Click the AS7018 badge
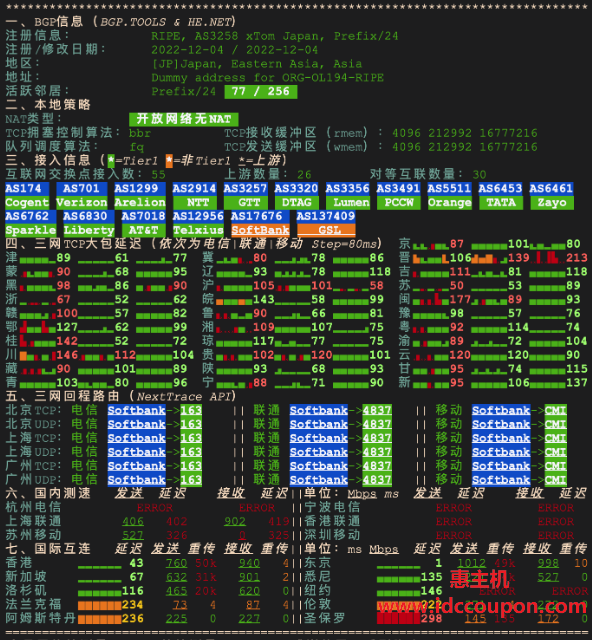 tap(143, 216)
